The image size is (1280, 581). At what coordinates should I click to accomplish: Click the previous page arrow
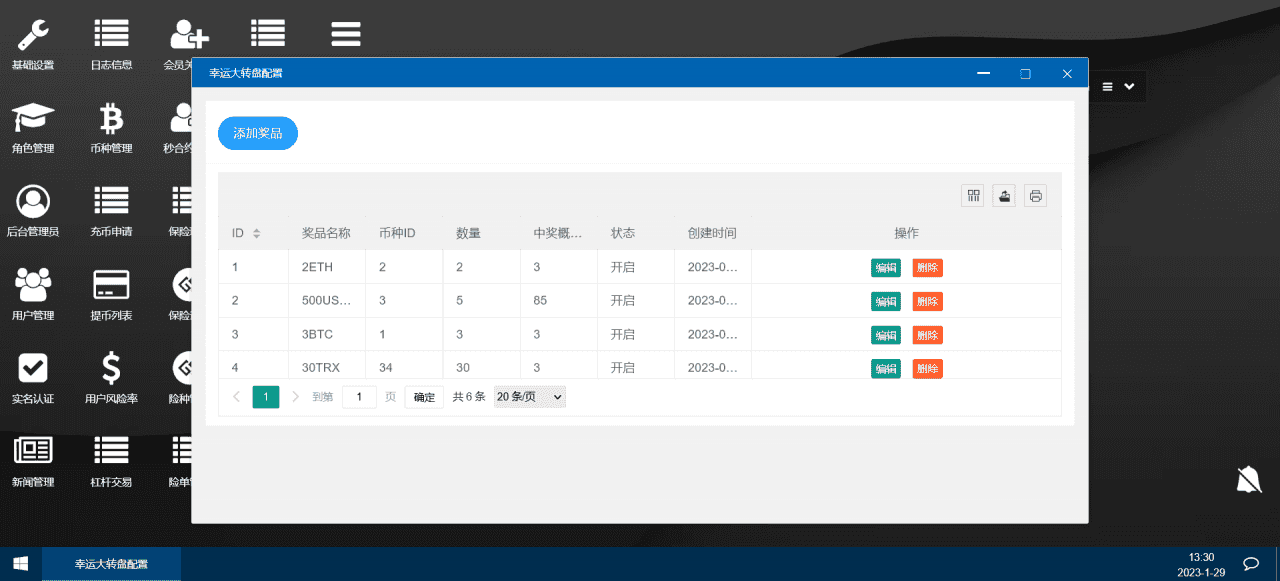237,397
